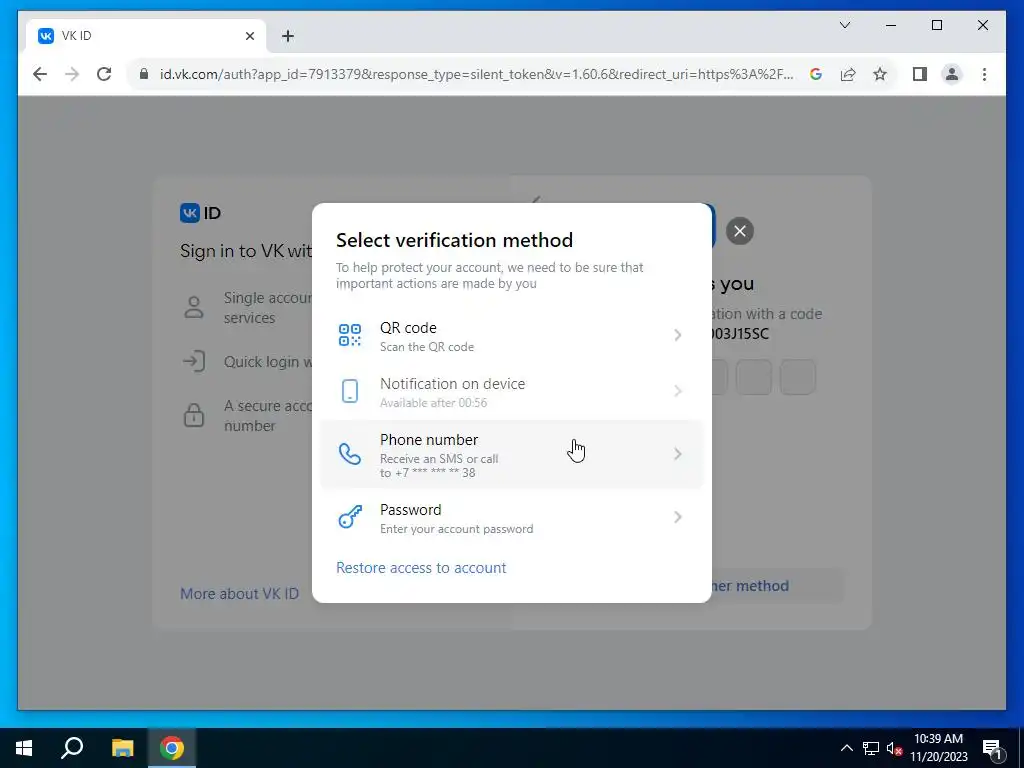Click the key icon next to Password
The image size is (1024, 768).
tap(350, 517)
